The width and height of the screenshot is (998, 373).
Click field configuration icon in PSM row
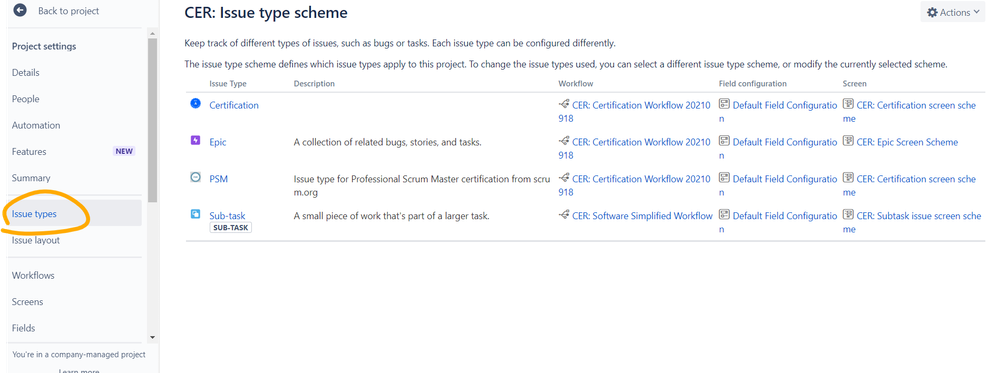click(x=724, y=178)
